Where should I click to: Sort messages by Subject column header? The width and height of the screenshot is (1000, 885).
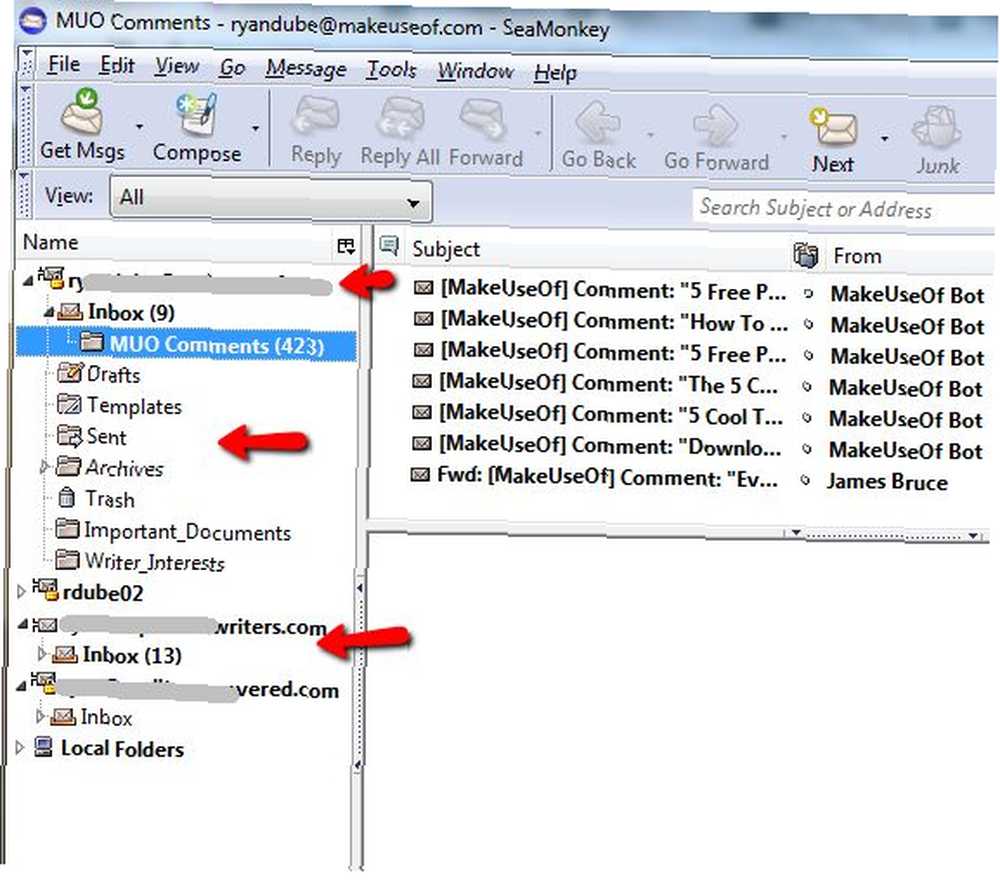445,249
